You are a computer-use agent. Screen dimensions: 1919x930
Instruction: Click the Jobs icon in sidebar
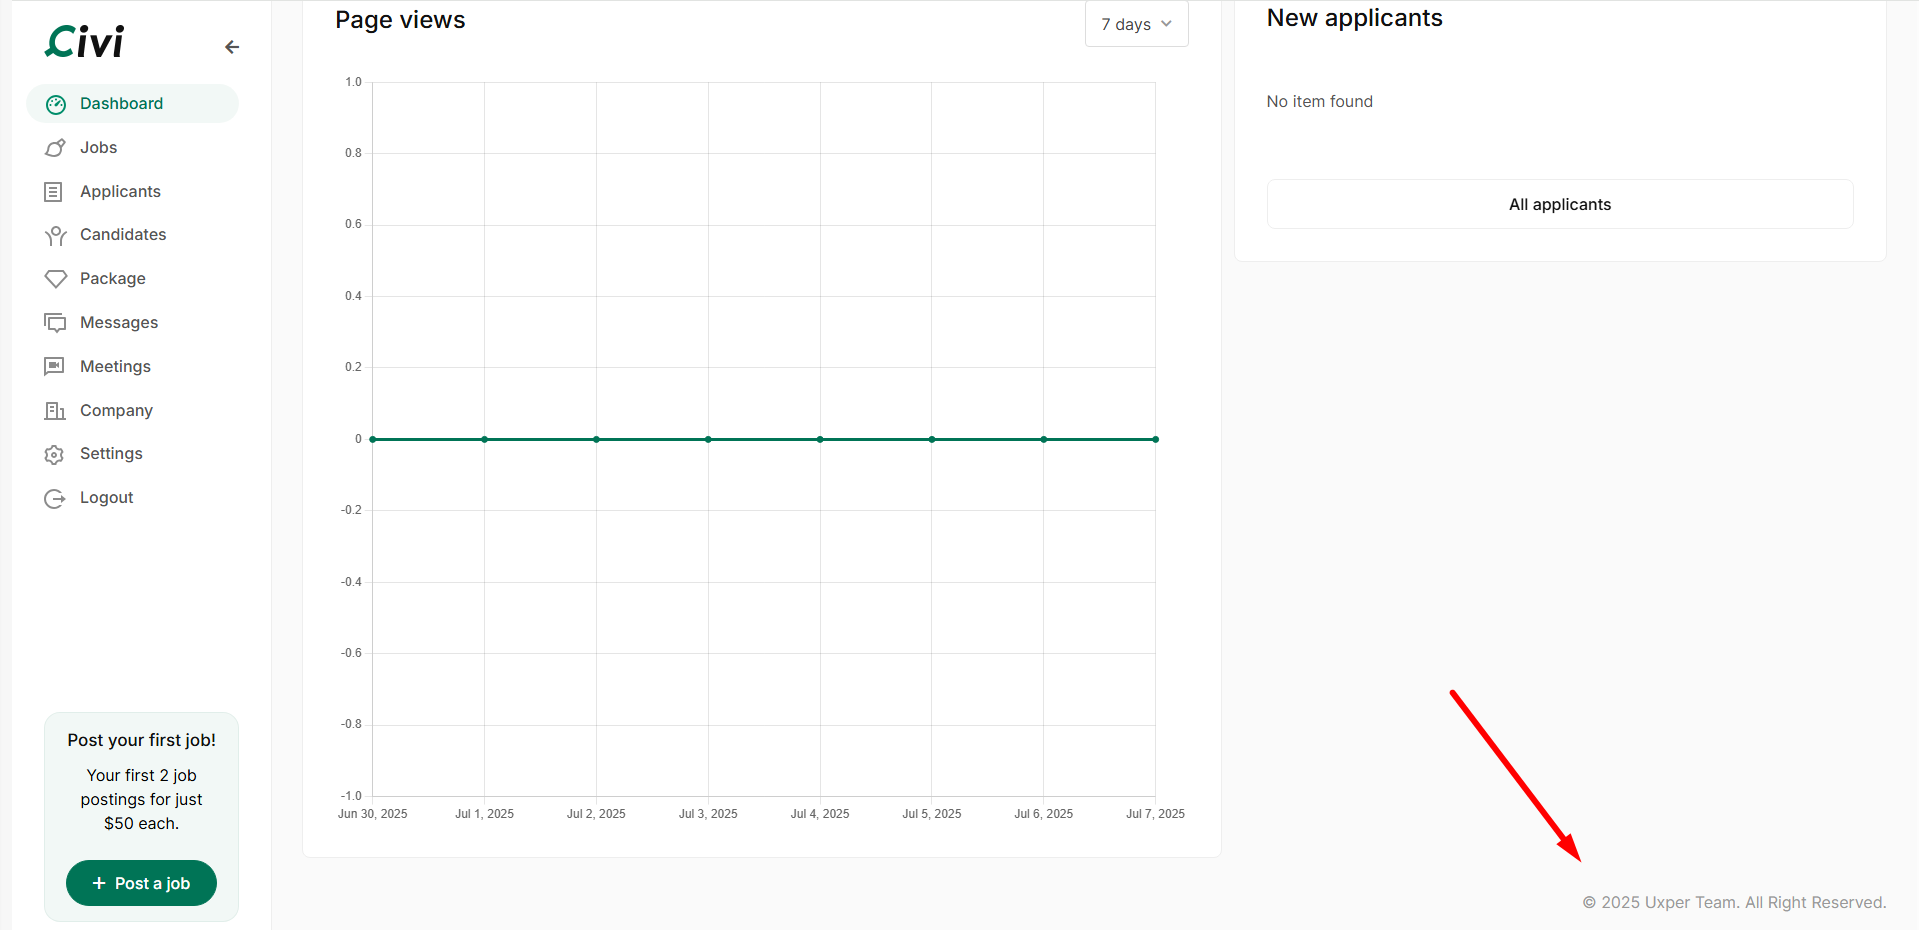point(55,148)
